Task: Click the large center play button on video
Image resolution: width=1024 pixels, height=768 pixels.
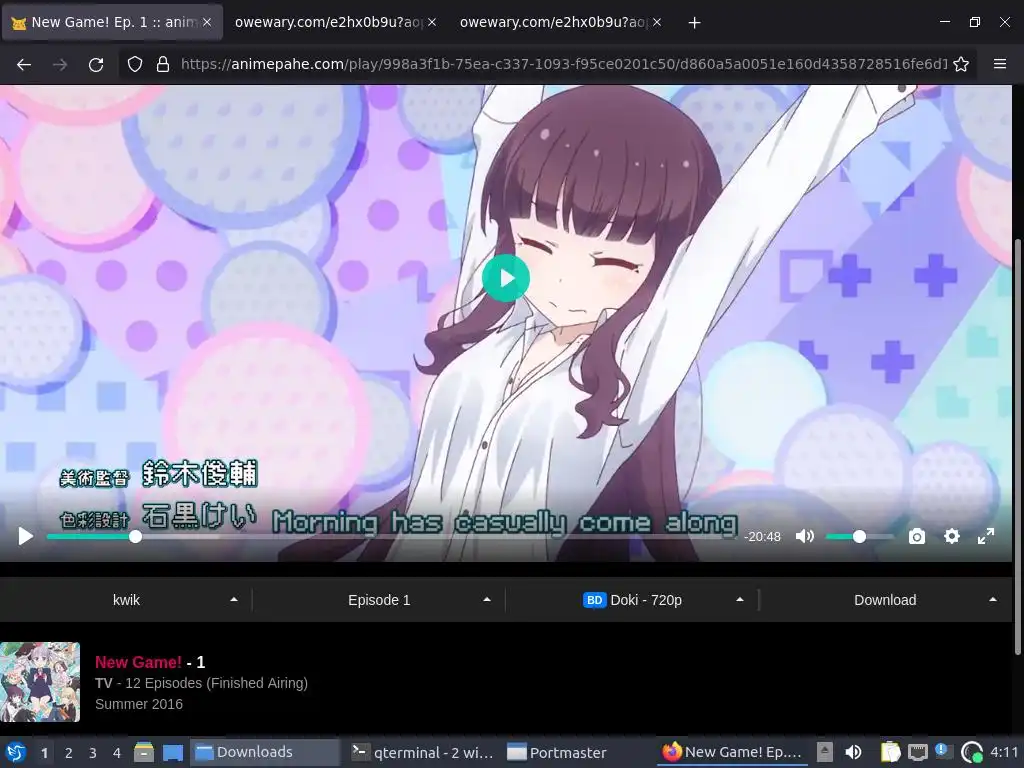Action: pos(506,278)
